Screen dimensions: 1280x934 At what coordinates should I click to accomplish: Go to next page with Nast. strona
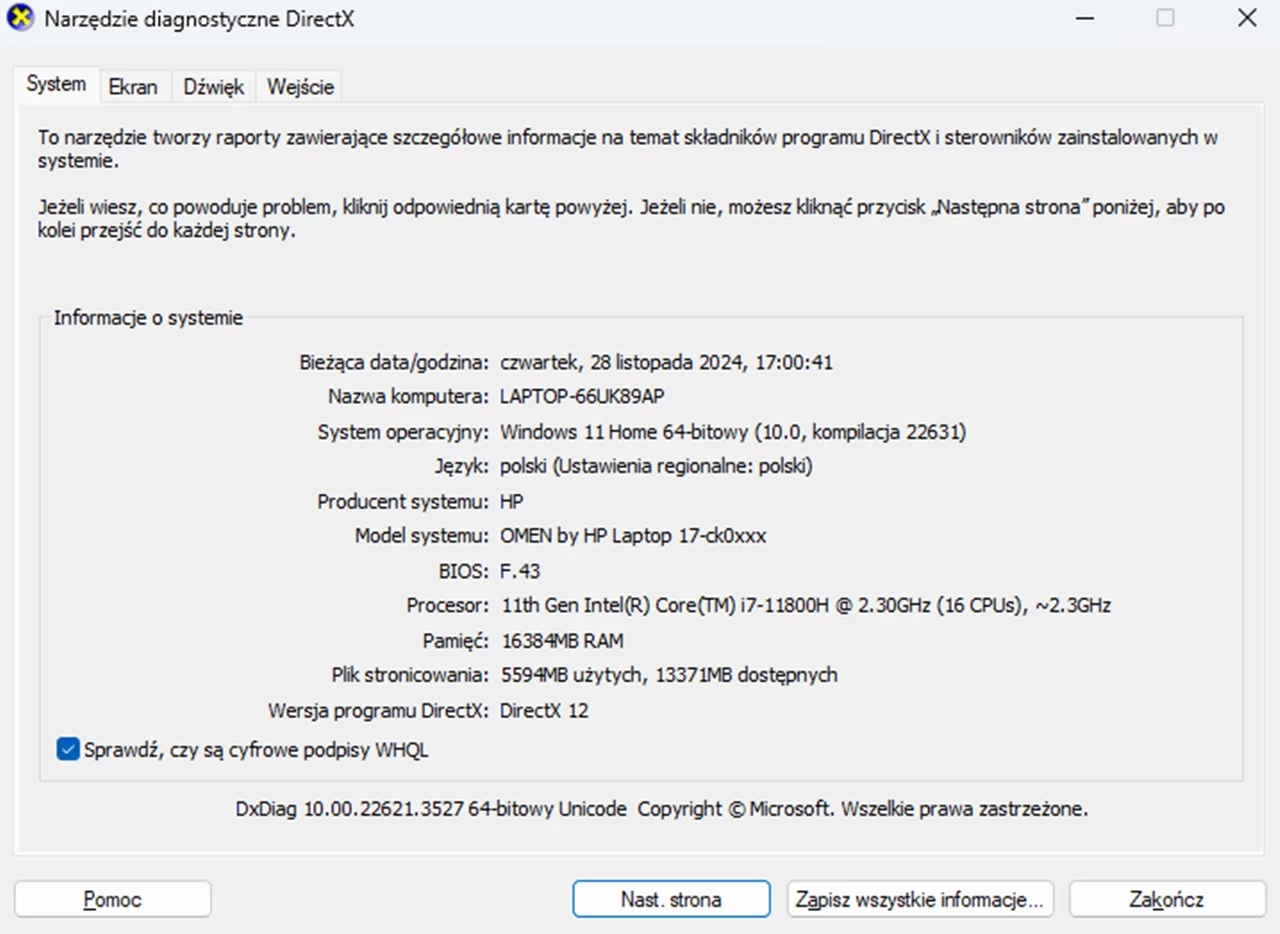[x=671, y=899]
